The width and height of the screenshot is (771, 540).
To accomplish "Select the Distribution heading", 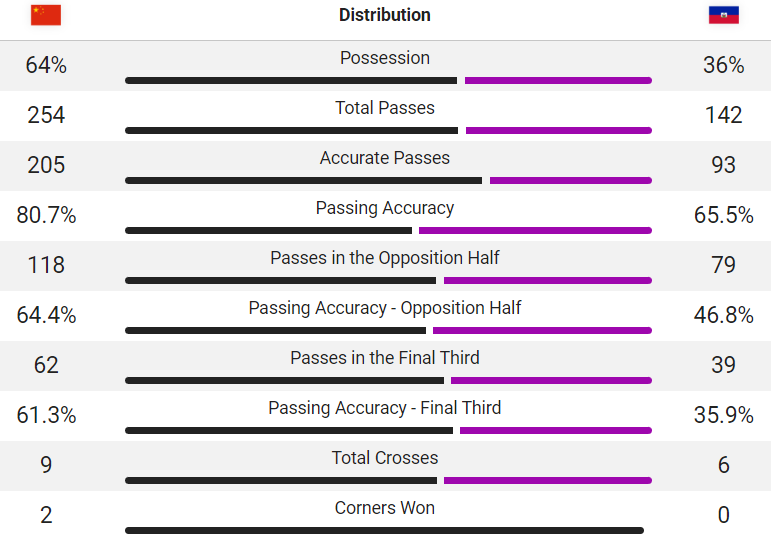I will pyautogui.click(x=385, y=15).
